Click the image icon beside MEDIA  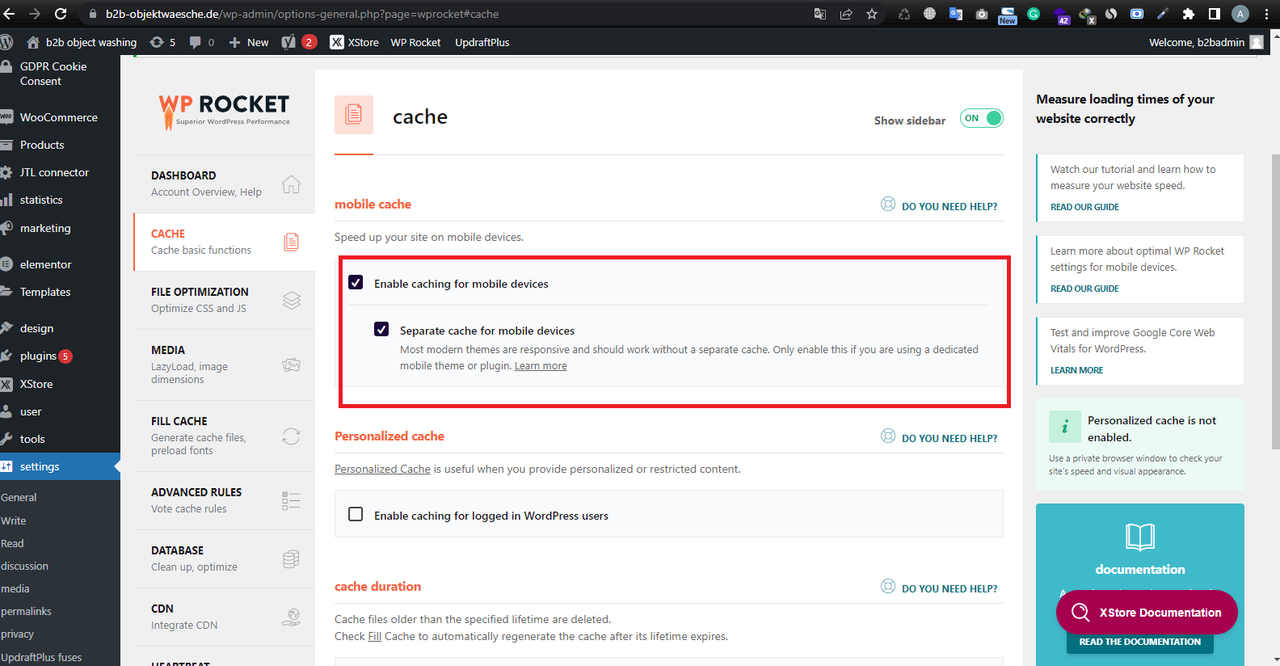[291, 365]
